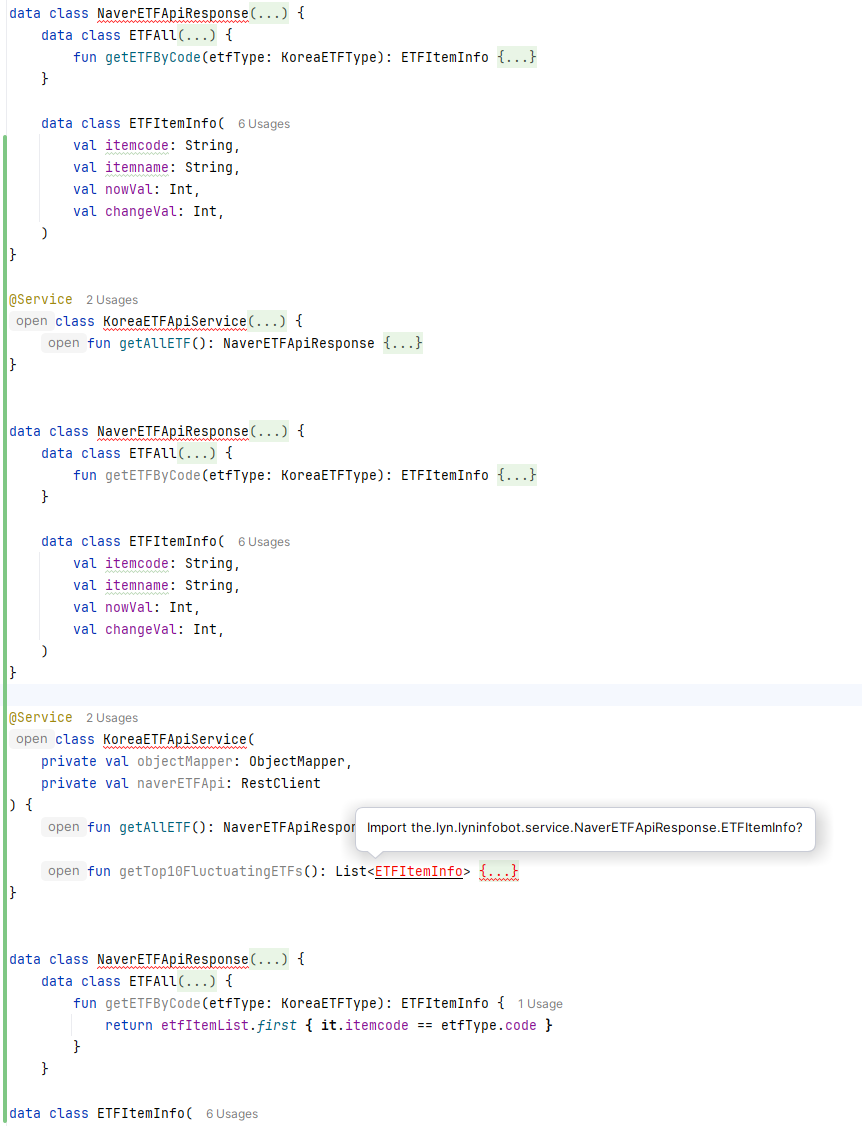Click the "open" hint before getTop10FluctuatingETFs
The height and width of the screenshot is (1126, 862).
[x=63, y=872]
